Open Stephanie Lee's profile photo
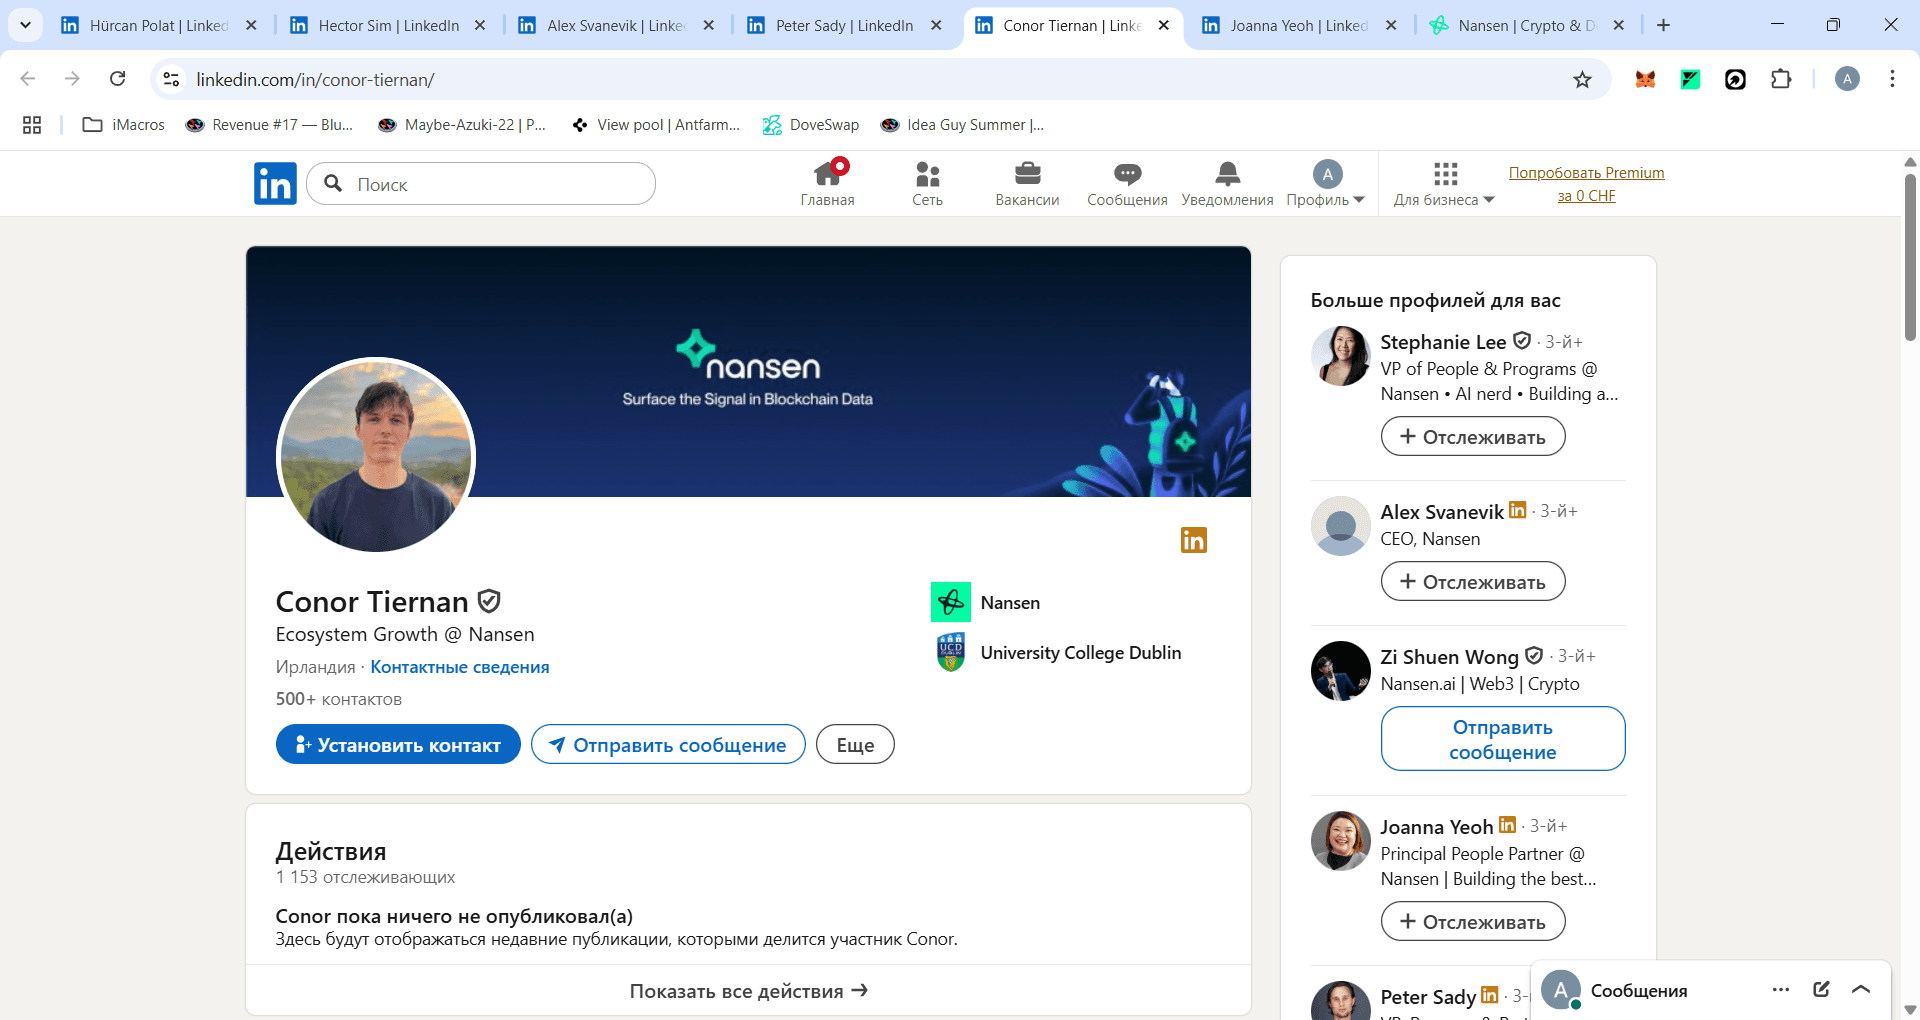The image size is (1920, 1020). [1341, 355]
